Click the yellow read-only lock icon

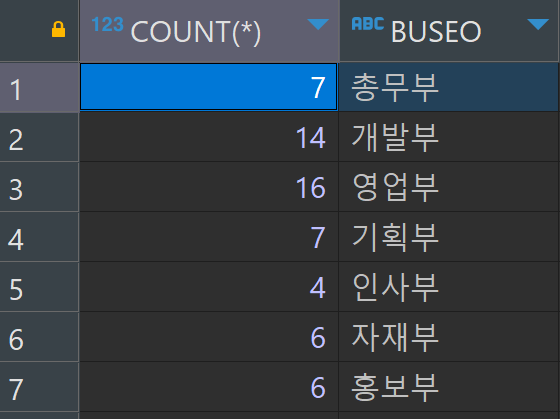pyautogui.click(x=59, y=29)
